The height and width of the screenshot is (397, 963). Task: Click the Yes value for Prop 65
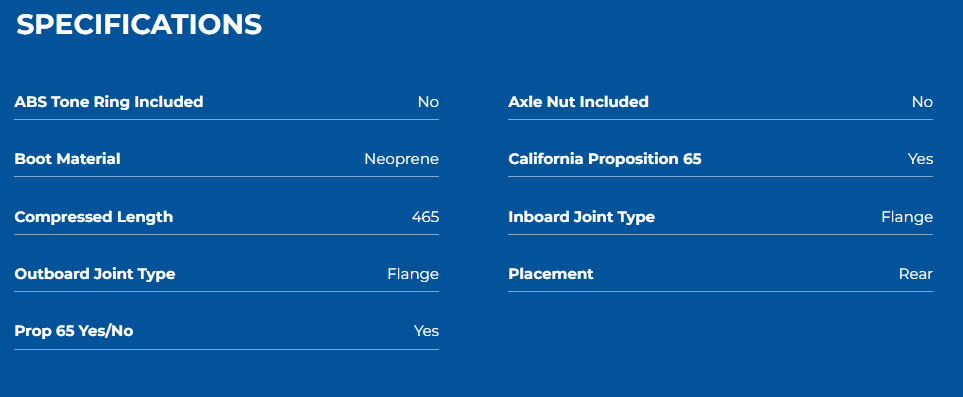coord(426,331)
